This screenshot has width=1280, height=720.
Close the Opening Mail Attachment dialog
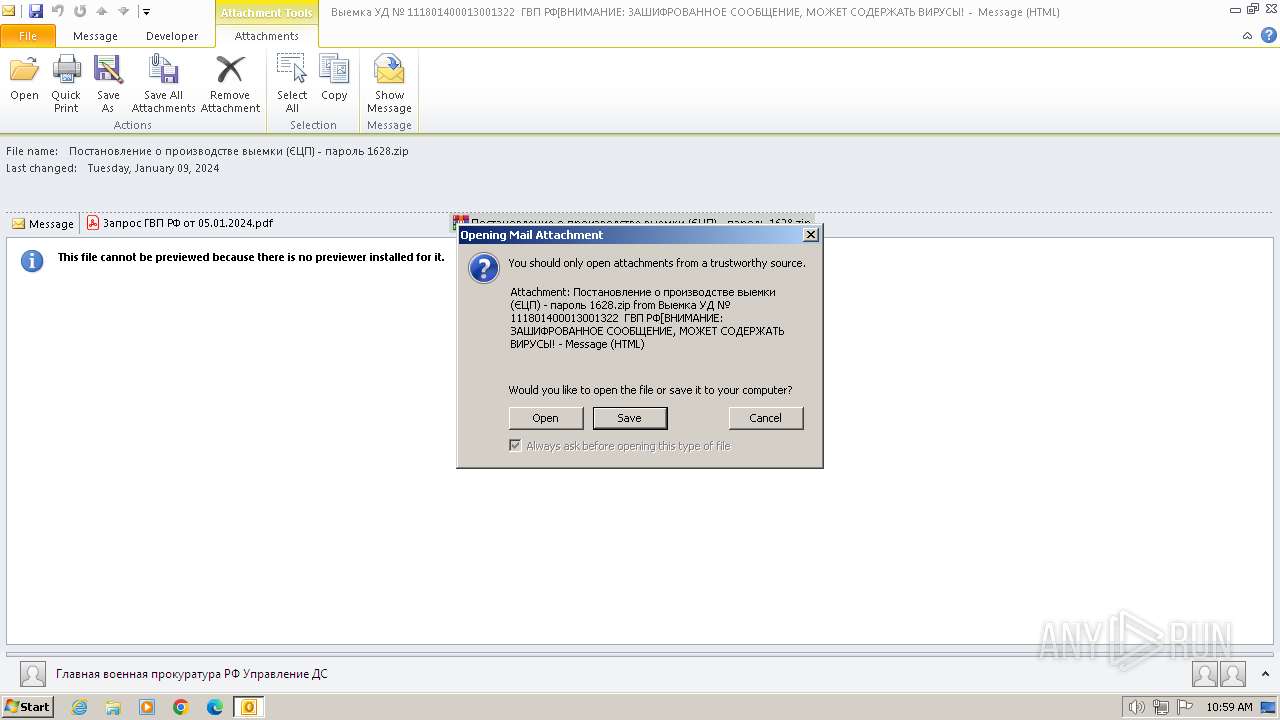811,234
